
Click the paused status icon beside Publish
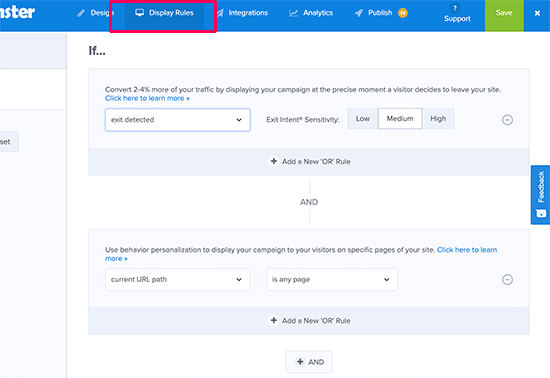point(403,13)
